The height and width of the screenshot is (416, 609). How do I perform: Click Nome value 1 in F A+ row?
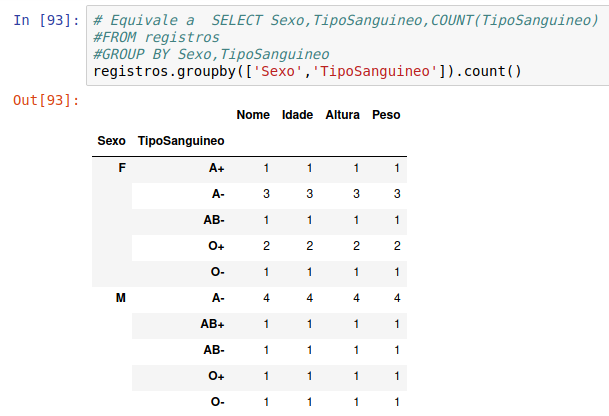pos(266,168)
